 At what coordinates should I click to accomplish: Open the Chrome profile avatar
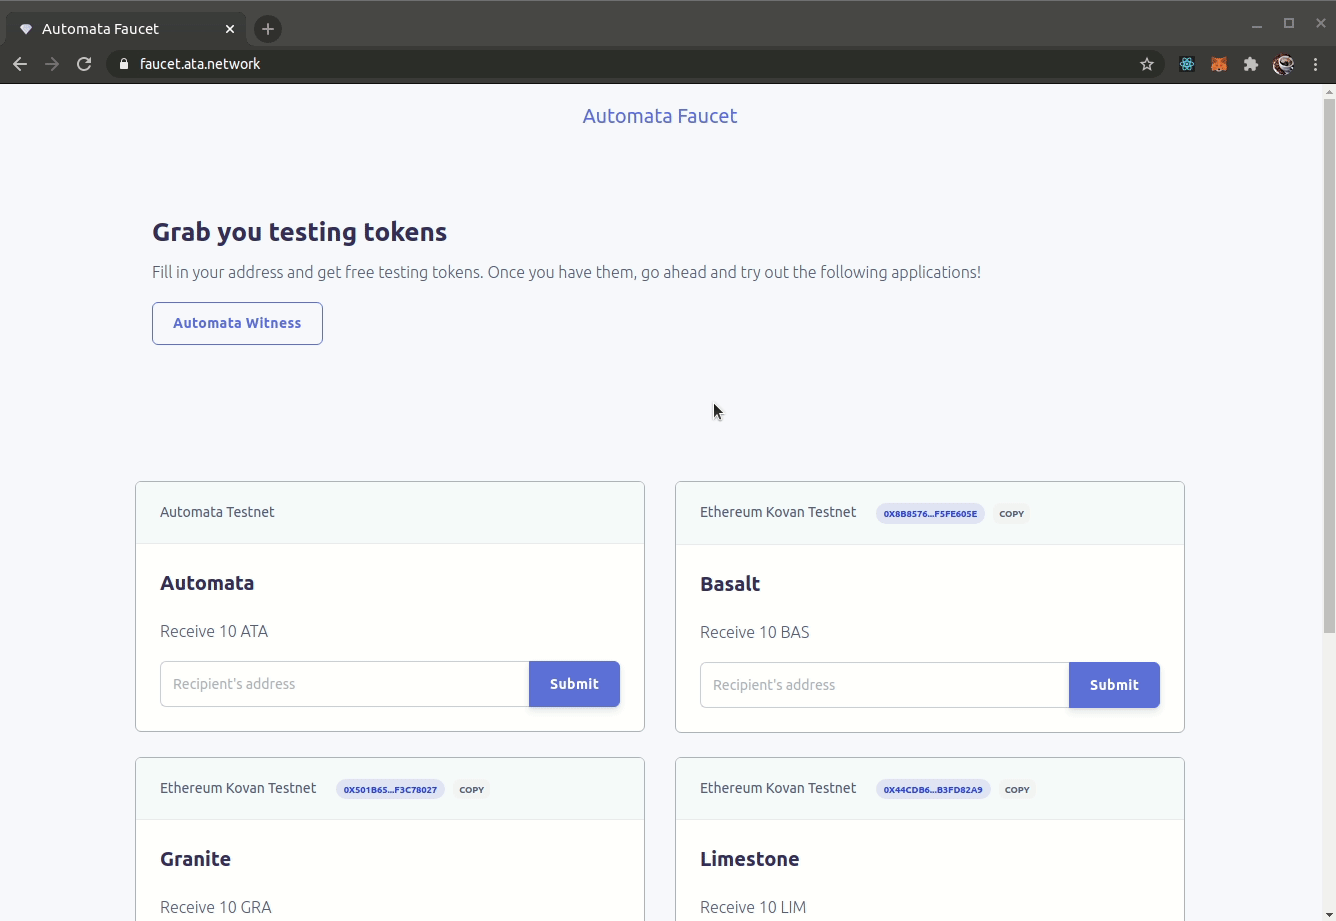(x=1283, y=64)
